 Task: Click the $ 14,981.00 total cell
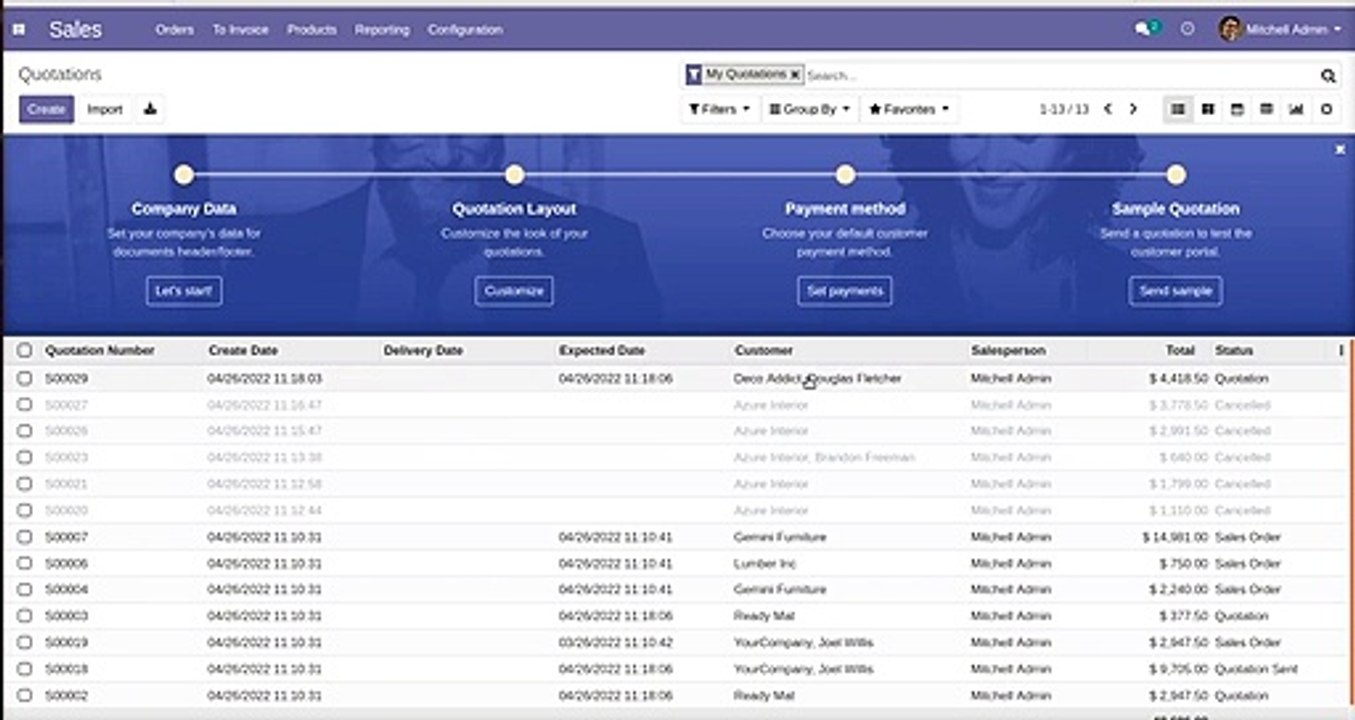click(x=1174, y=537)
